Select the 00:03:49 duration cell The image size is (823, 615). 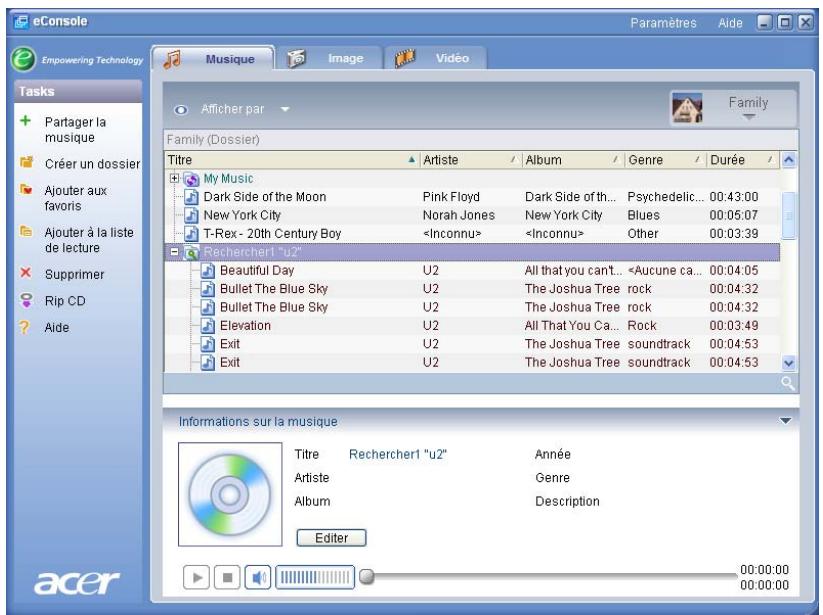pyautogui.click(x=733, y=326)
